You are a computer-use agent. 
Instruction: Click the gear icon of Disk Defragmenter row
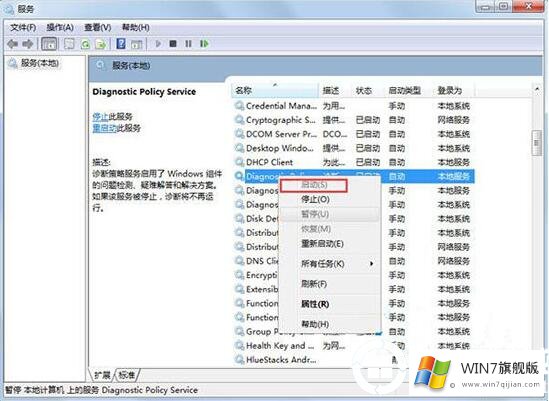click(239, 219)
